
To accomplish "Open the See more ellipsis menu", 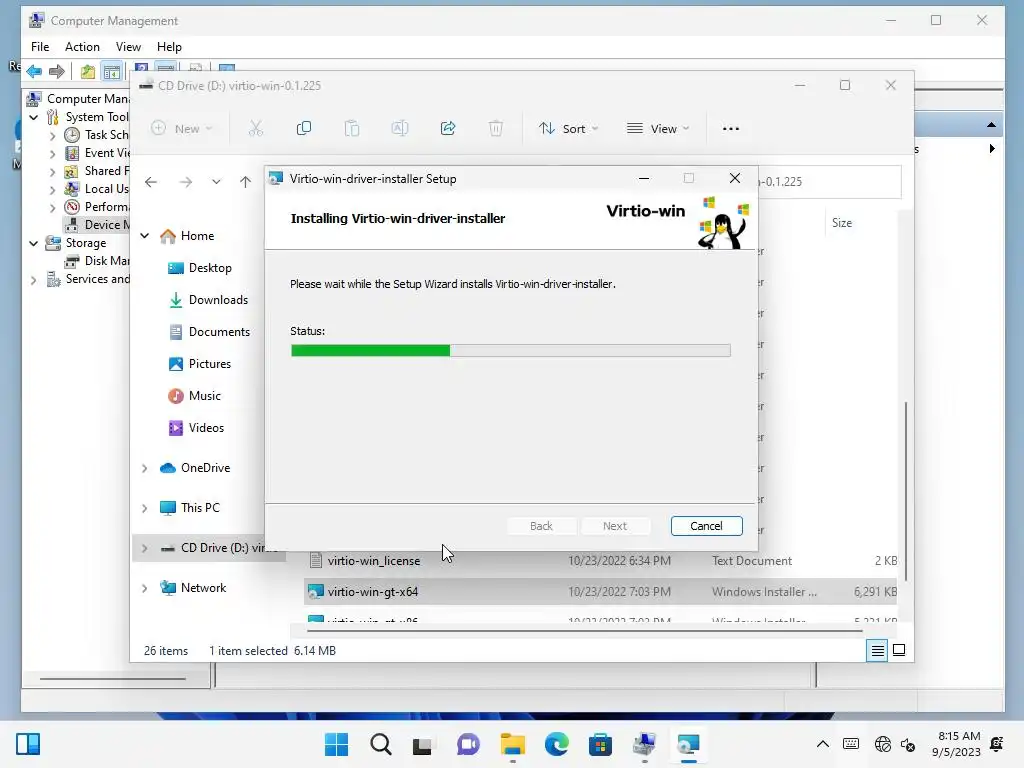I will coord(731,129).
